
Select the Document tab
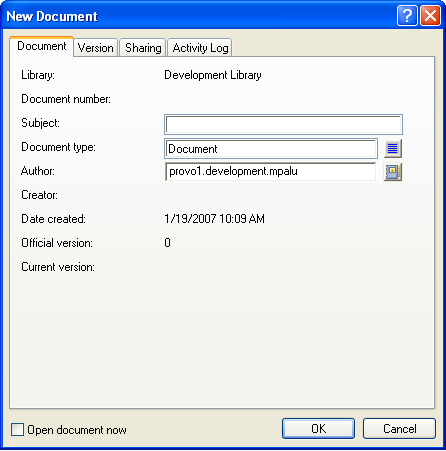(42, 46)
